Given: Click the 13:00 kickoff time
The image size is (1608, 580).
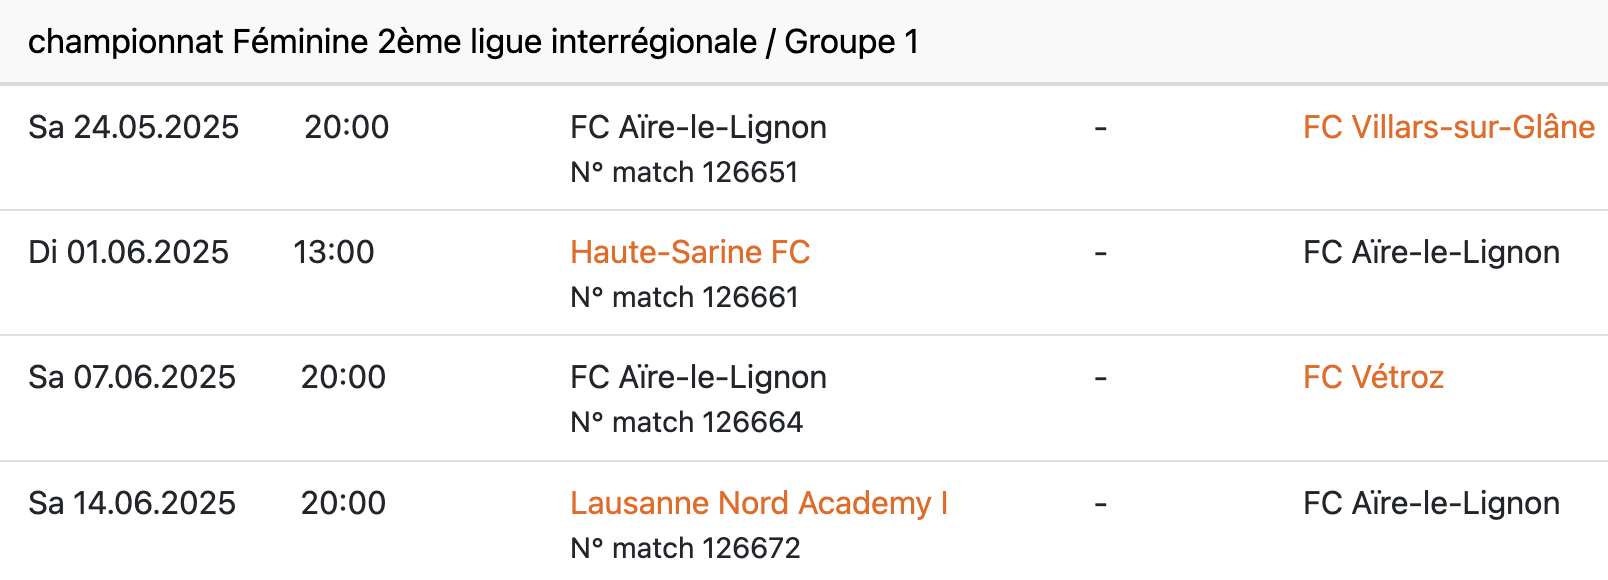Looking at the screenshot, I should [334, 252].
